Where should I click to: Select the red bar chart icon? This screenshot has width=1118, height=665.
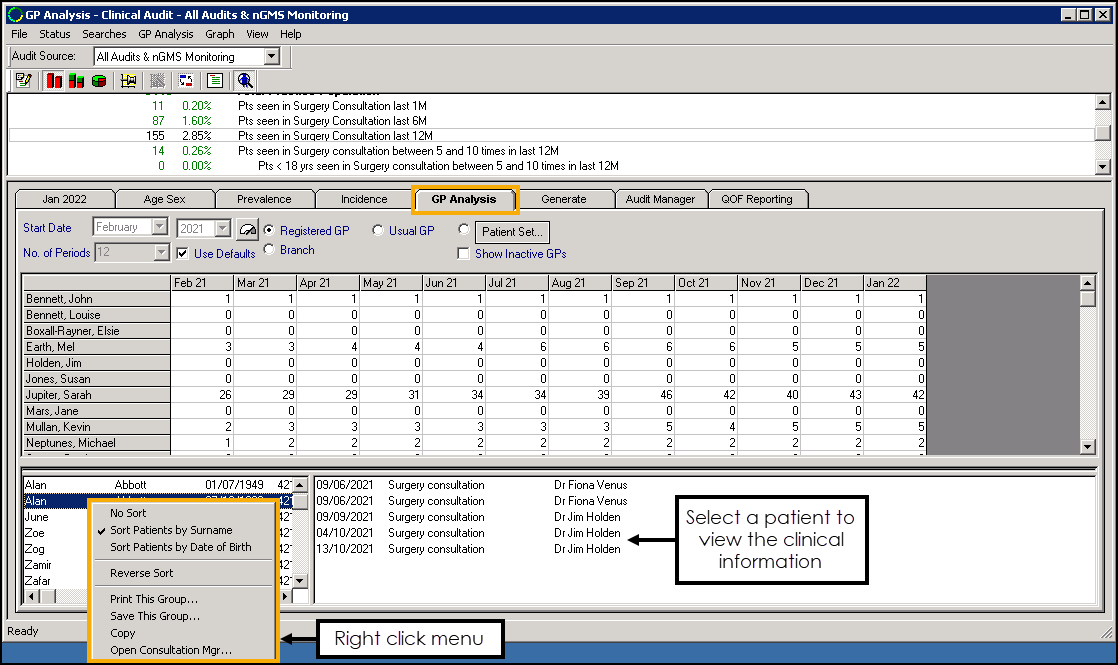click(54, 81)
